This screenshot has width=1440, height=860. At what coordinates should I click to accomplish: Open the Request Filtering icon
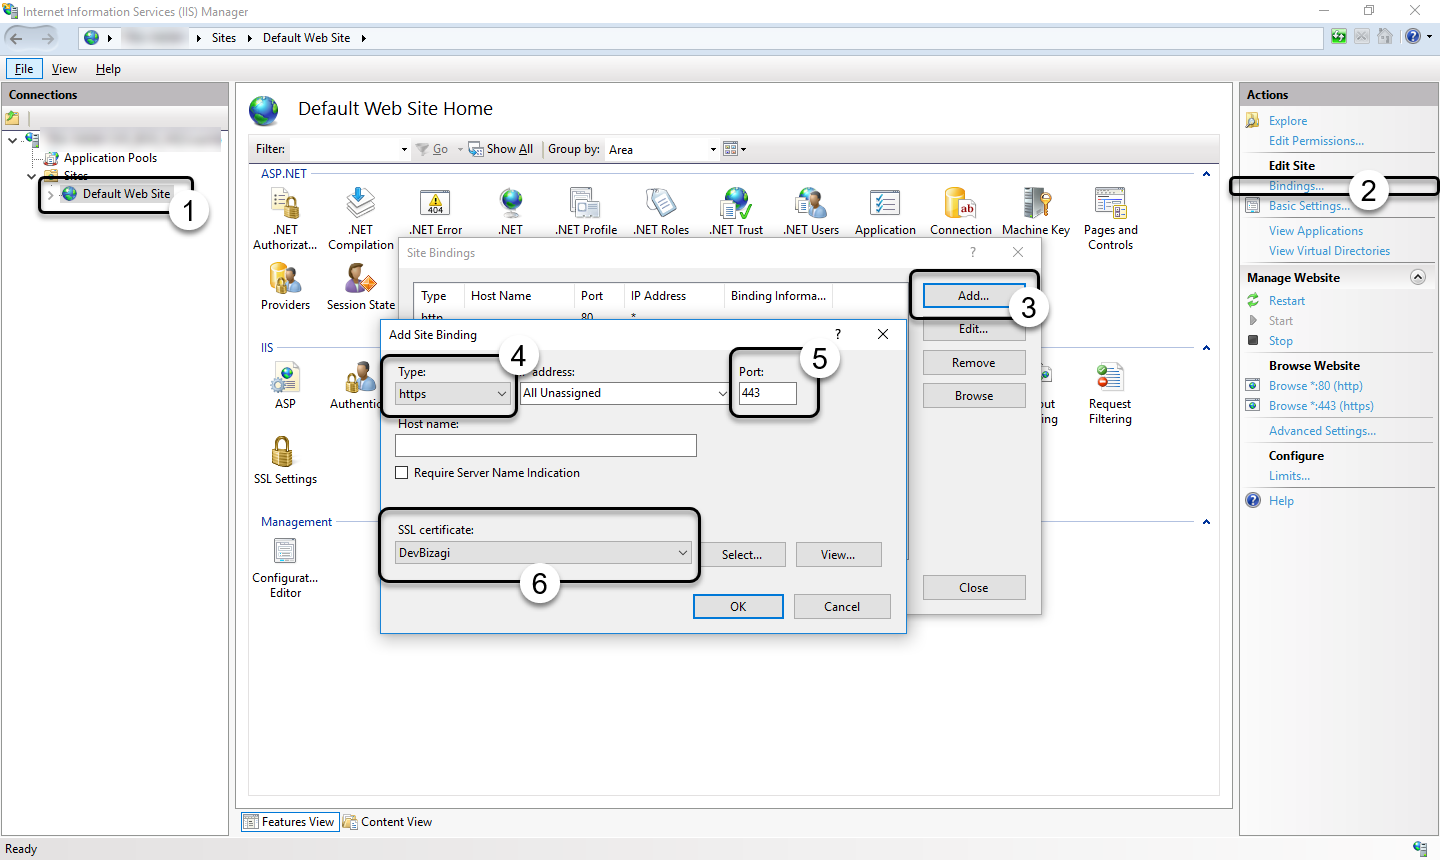pos(1110,378)
